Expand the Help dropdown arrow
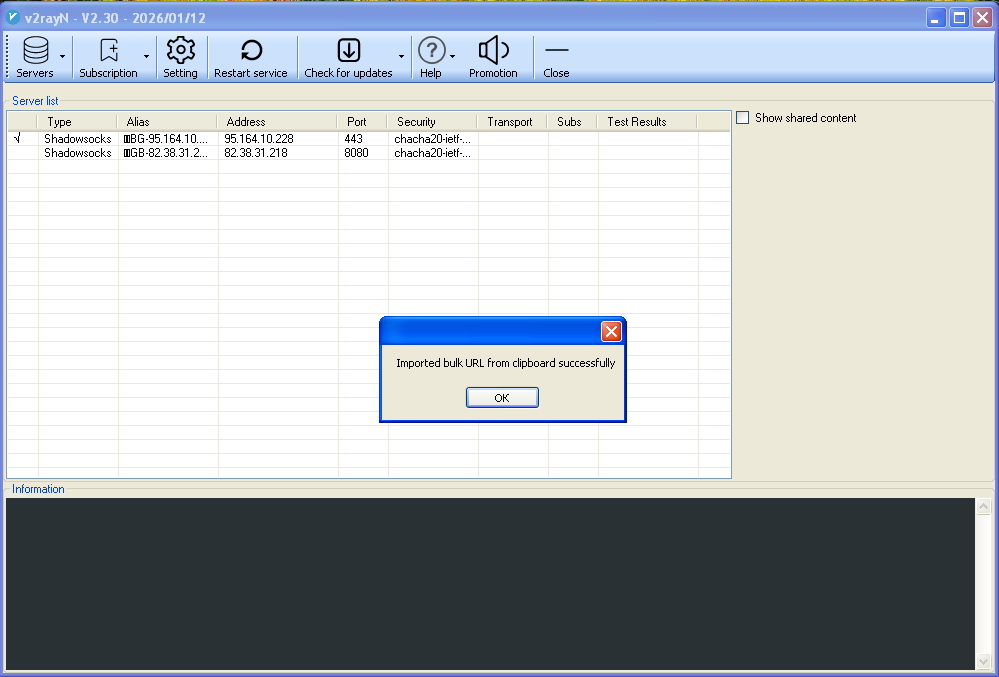The height and width of the screenshot is (677, 999). tap(452, 57)
